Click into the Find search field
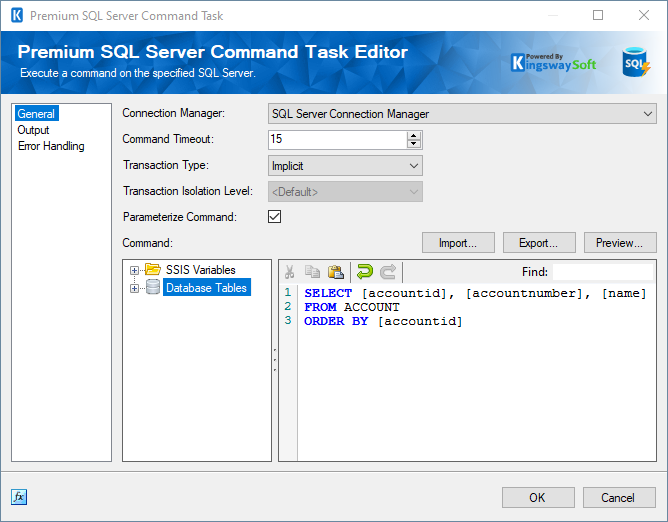This screenshot has height=522, width=668. pos(602,272)
